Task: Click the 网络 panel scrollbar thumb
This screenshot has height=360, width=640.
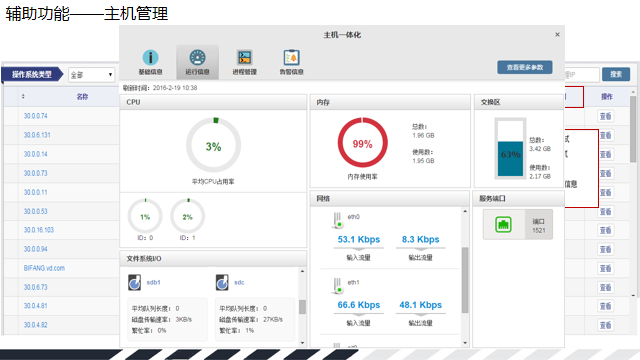Action: coord(464,280)
